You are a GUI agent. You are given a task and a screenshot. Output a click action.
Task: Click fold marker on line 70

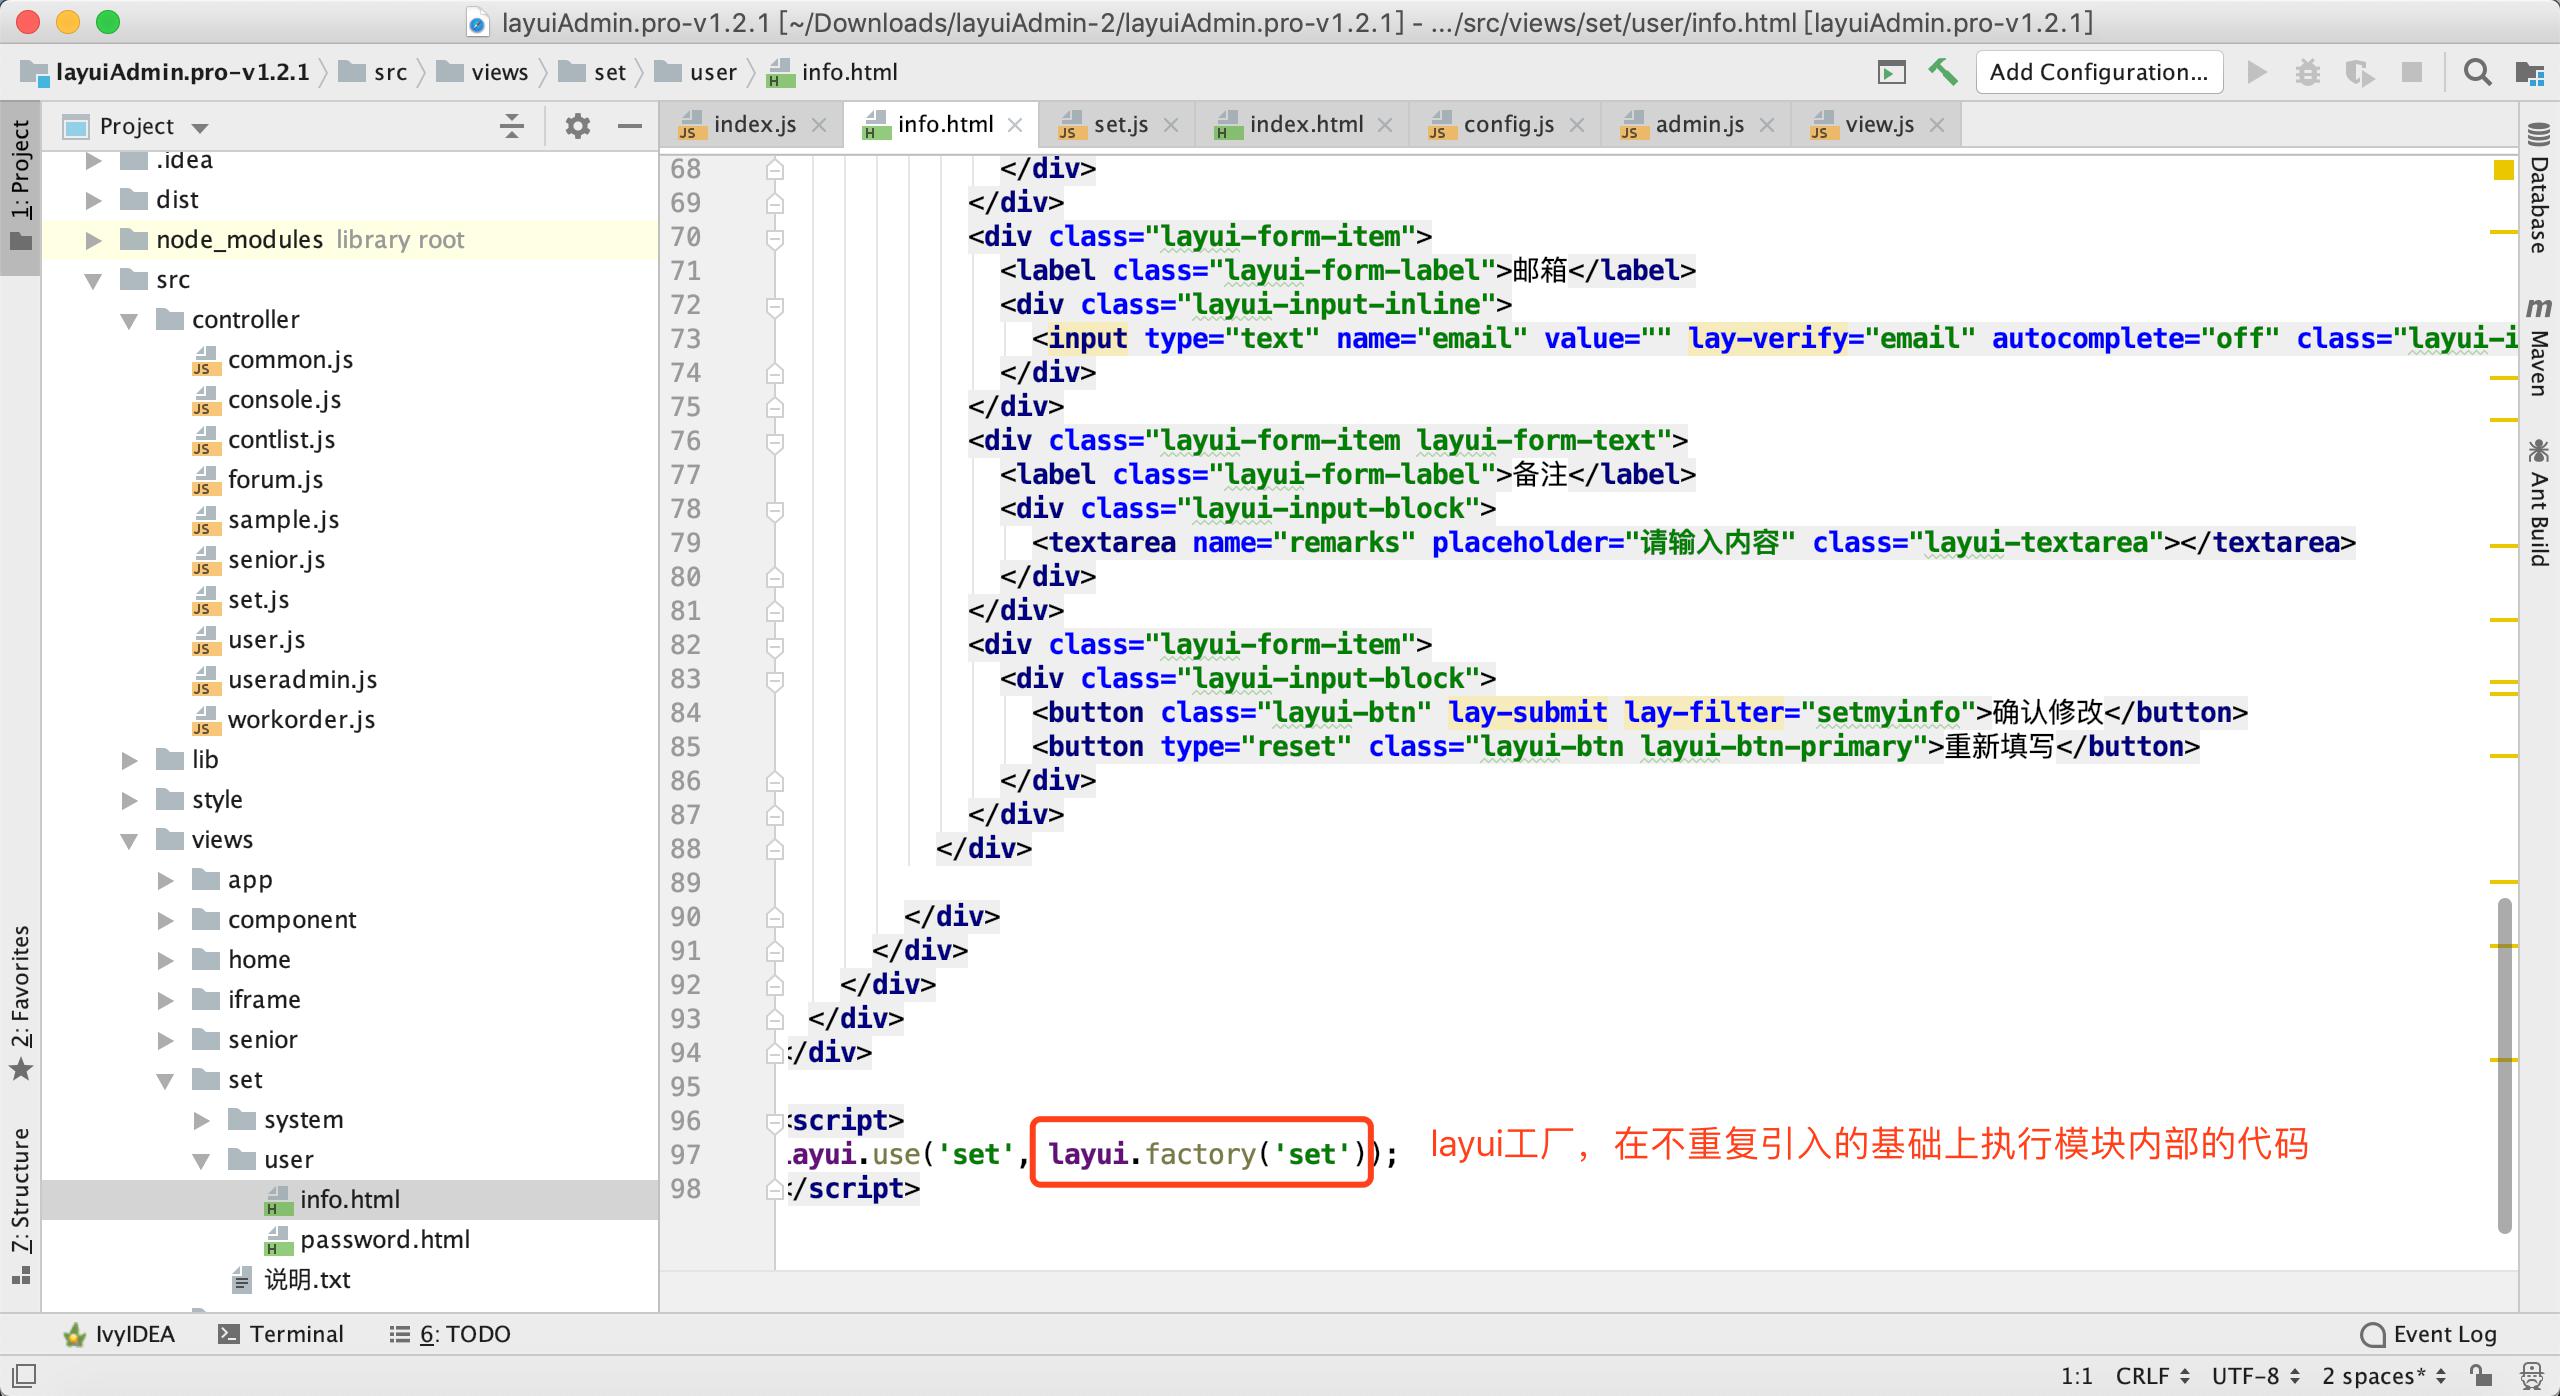774,238
